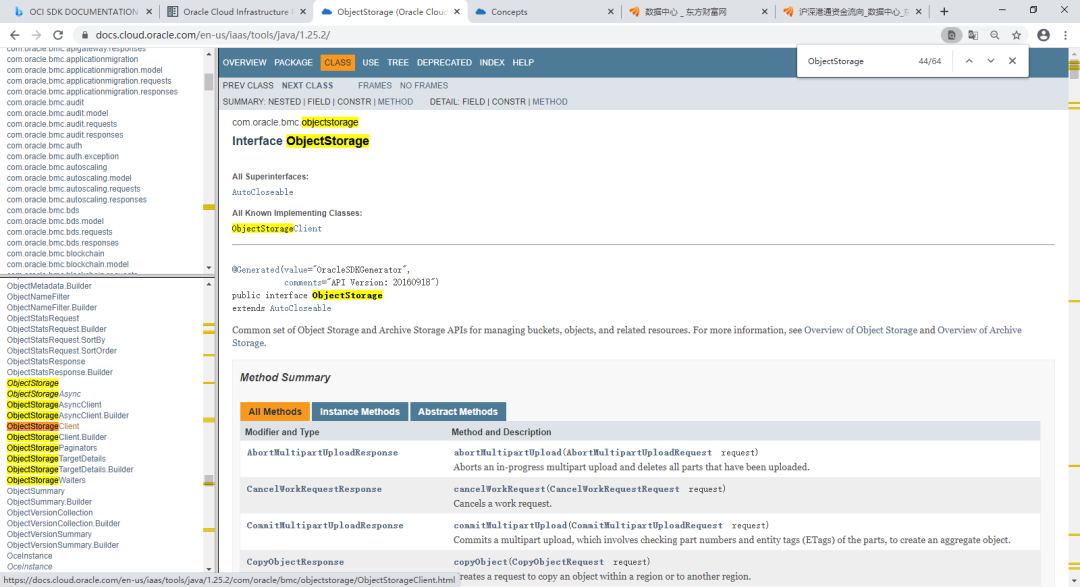Select the All Methods tab

pyautogui.click(x=275, y=411)
